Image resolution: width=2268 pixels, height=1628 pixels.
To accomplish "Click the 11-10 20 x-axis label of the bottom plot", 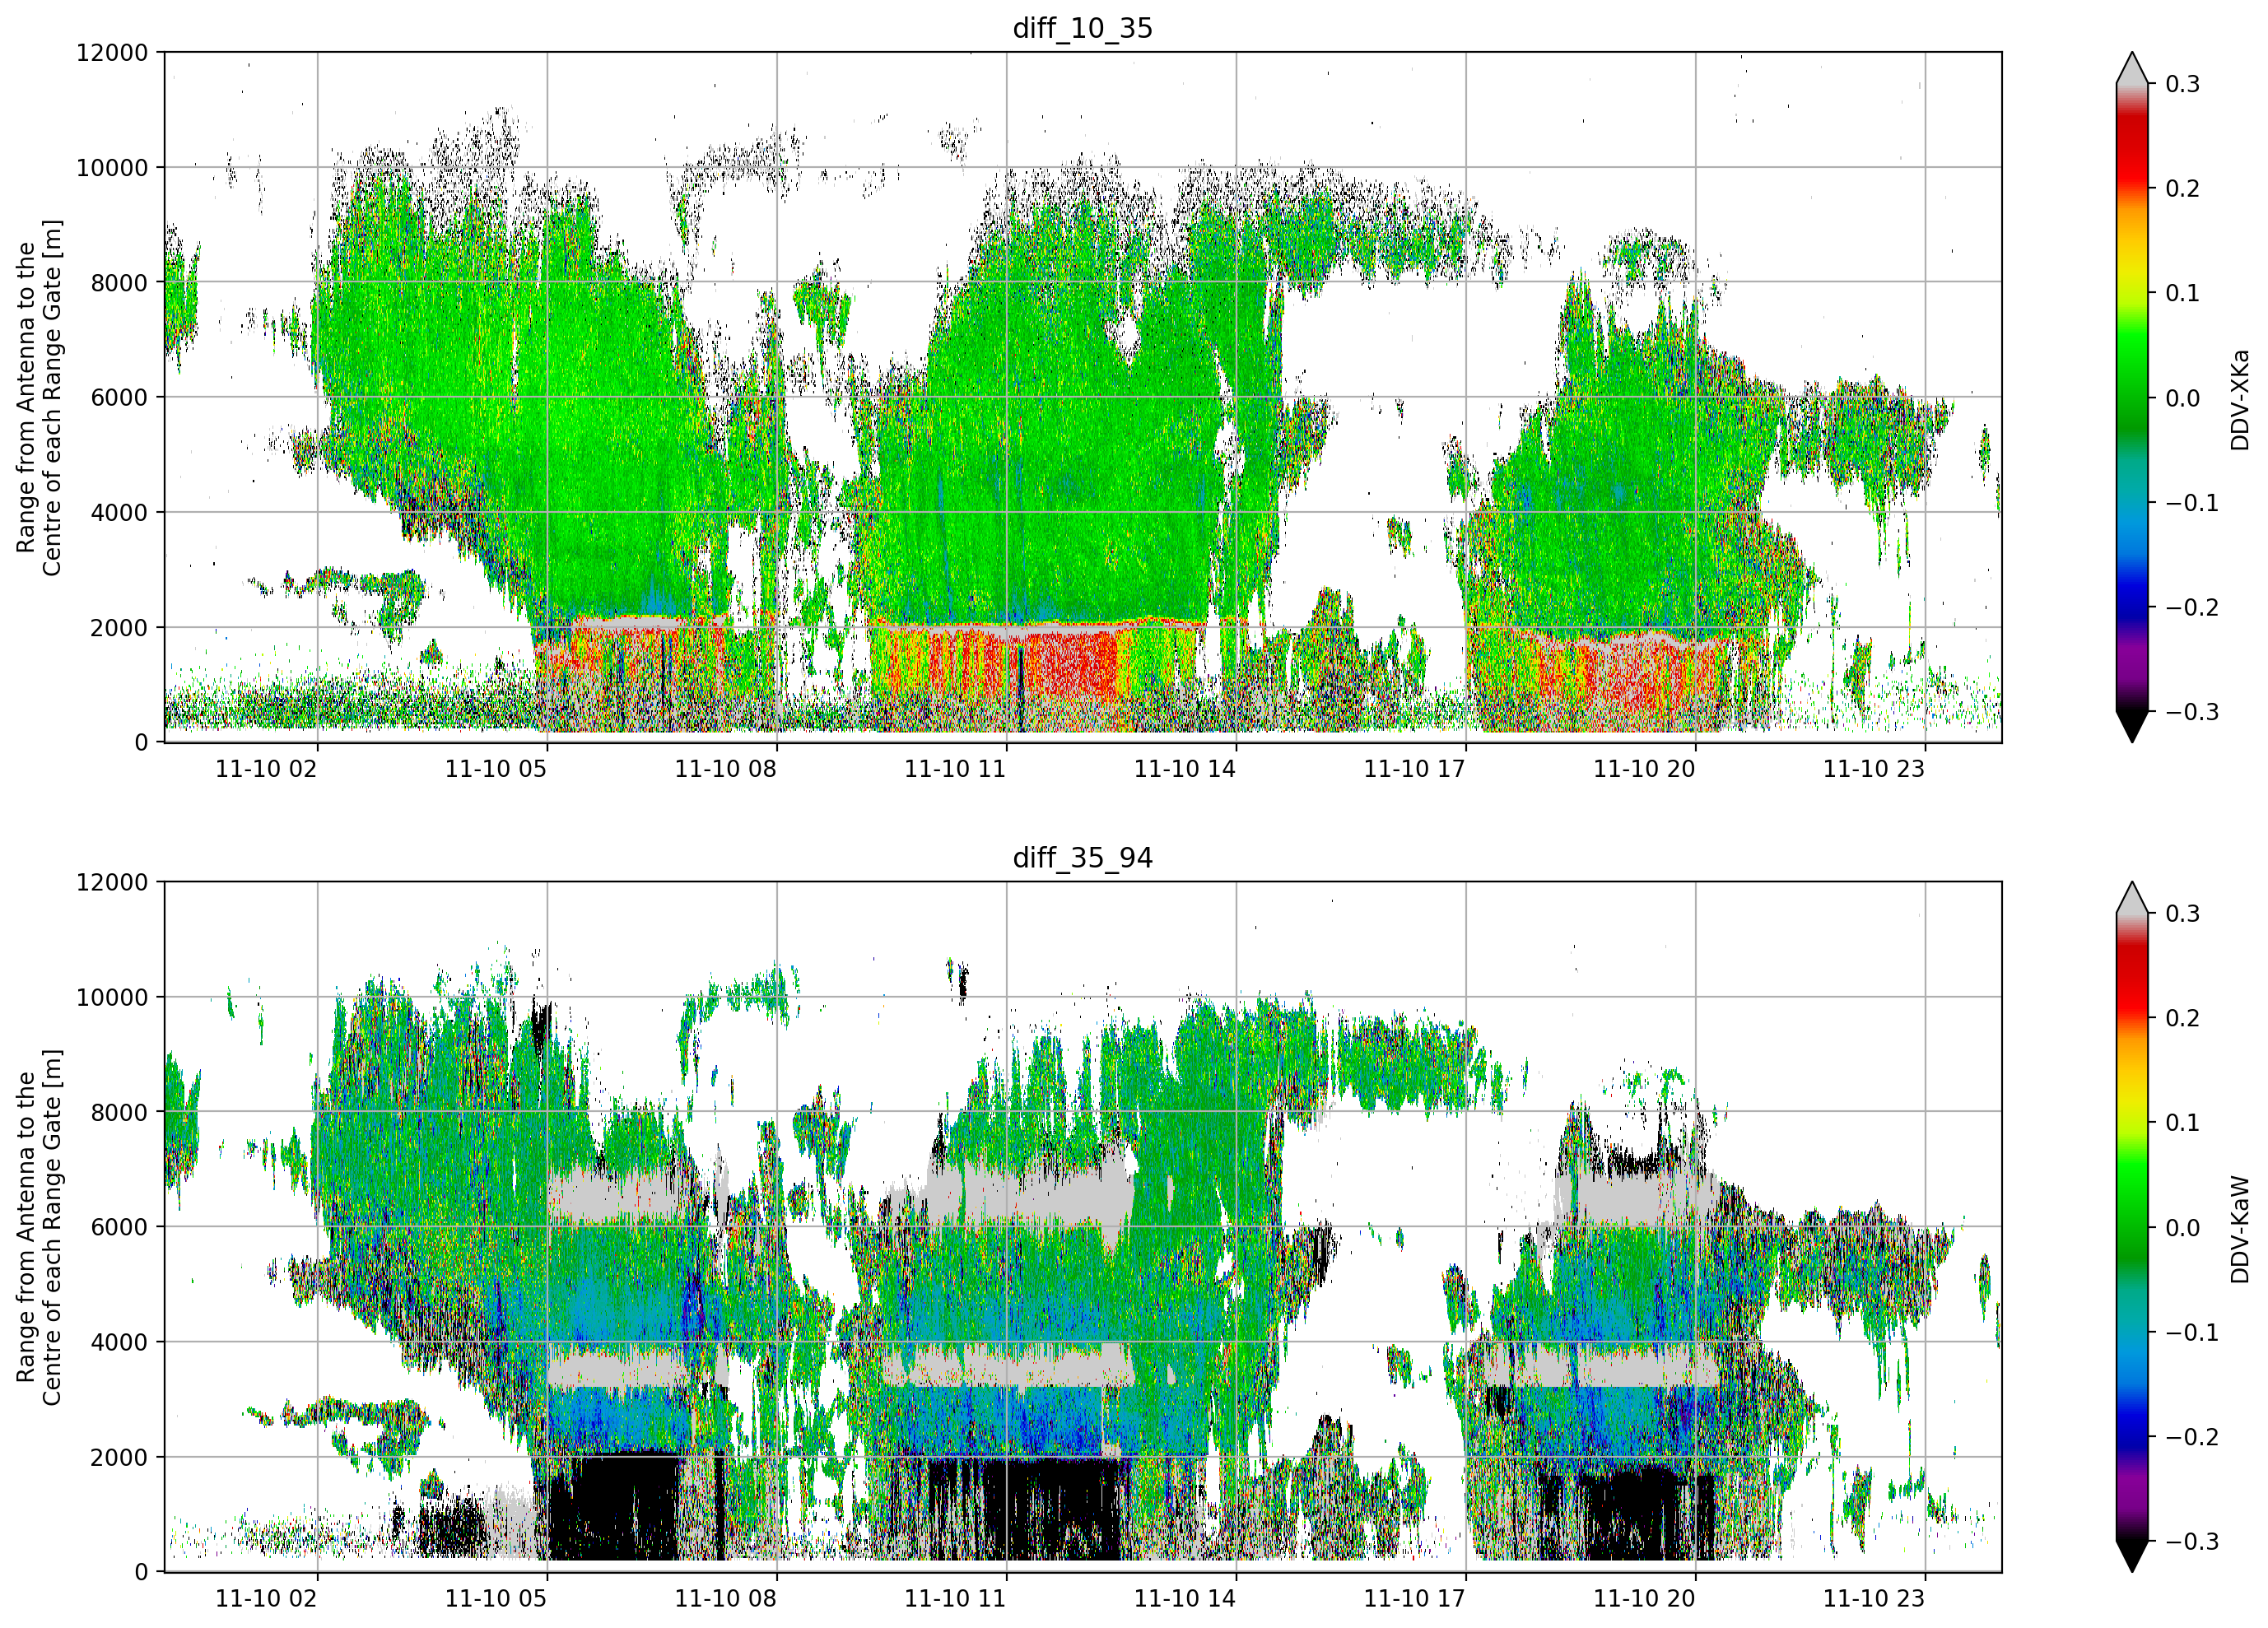I will point(1644,1599).
